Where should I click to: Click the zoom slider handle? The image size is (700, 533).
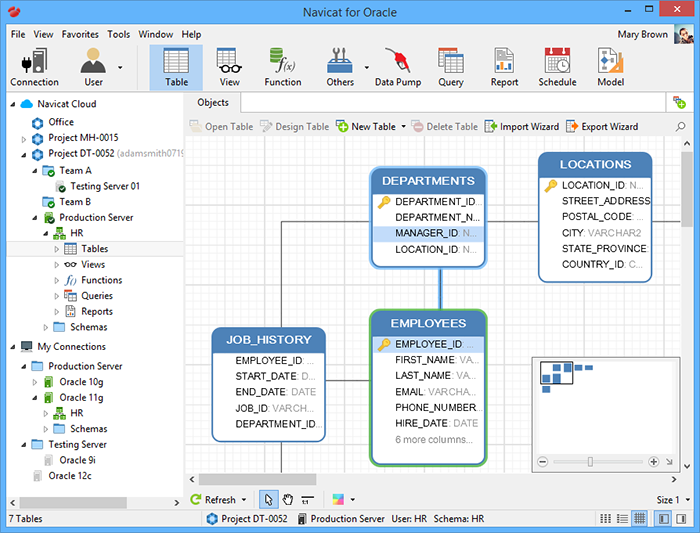coord(590,462)
